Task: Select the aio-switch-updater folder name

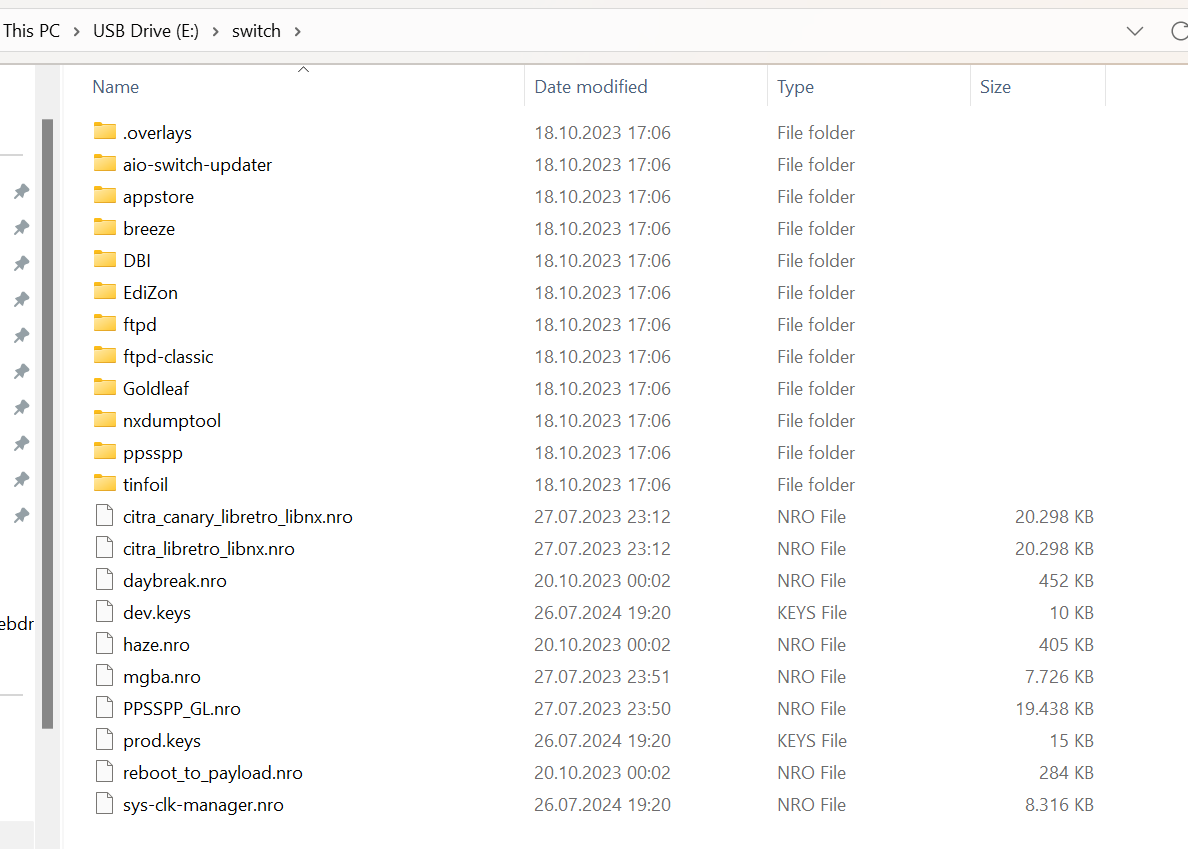Action: [198, 164]
